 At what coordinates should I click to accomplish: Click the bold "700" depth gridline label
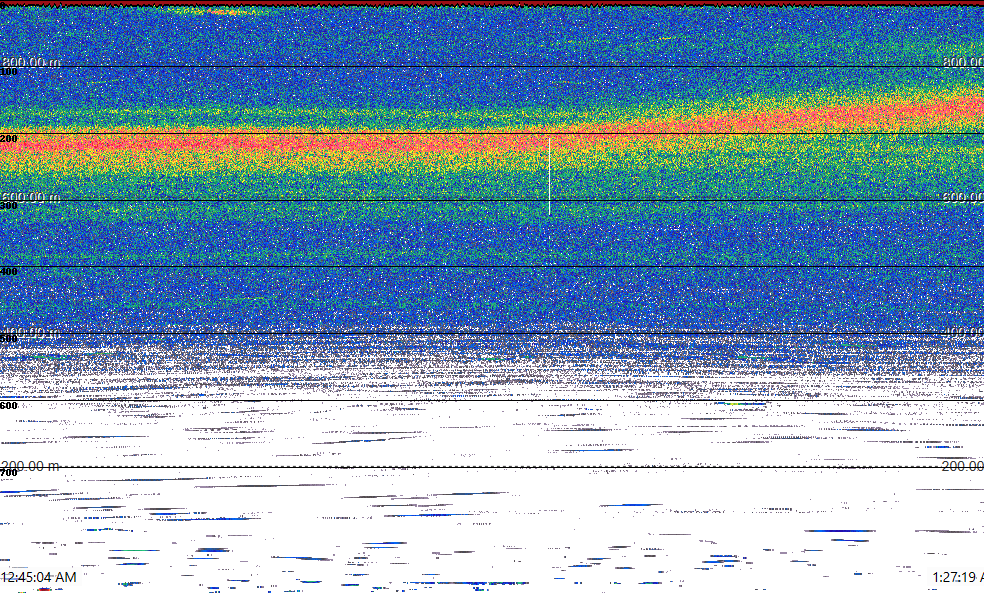(9, 472)
